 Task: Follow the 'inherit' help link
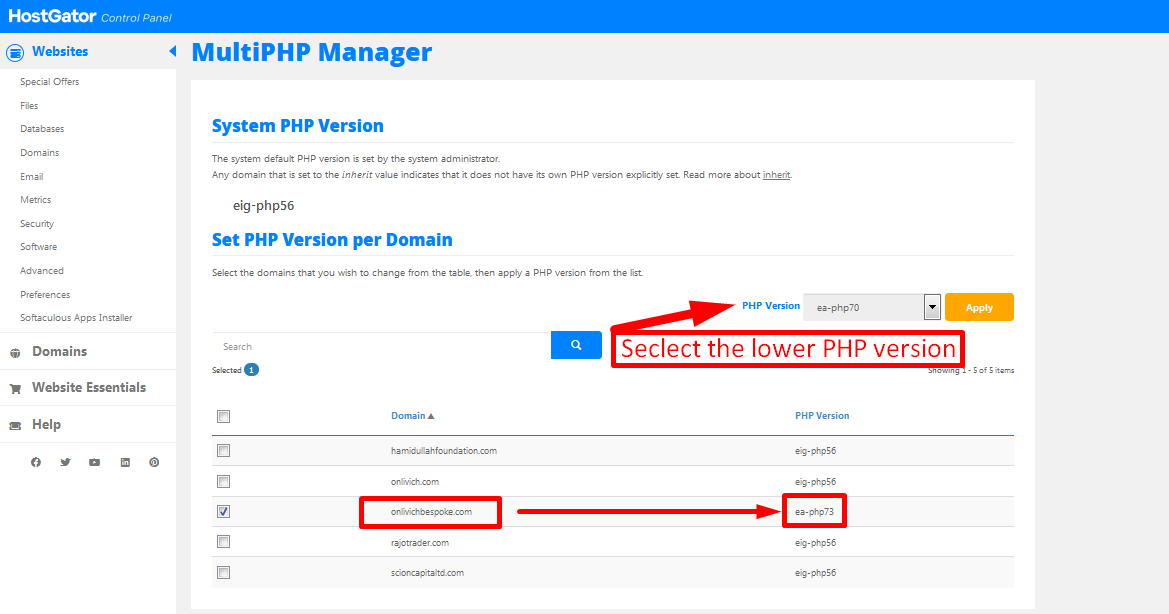(776, 175)
